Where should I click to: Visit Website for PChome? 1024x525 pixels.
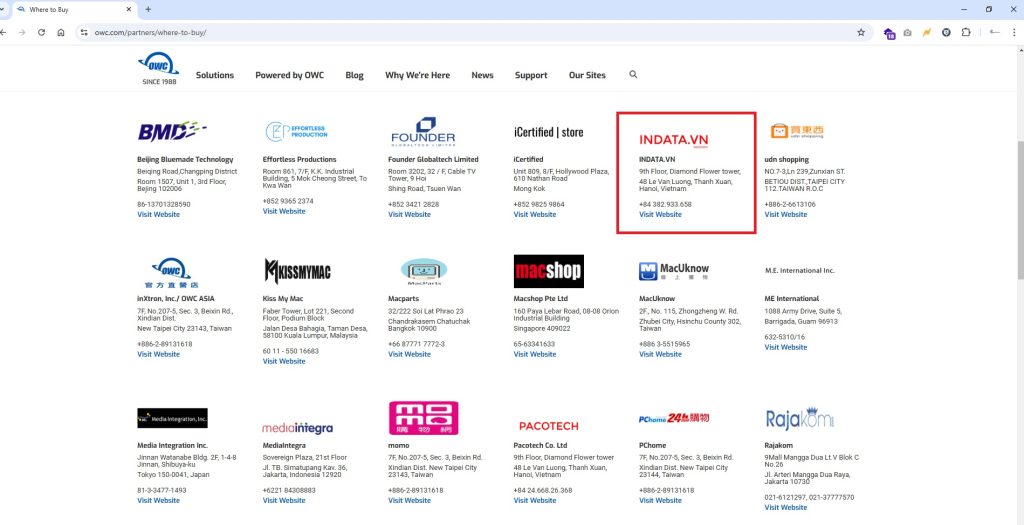point(660,500)
